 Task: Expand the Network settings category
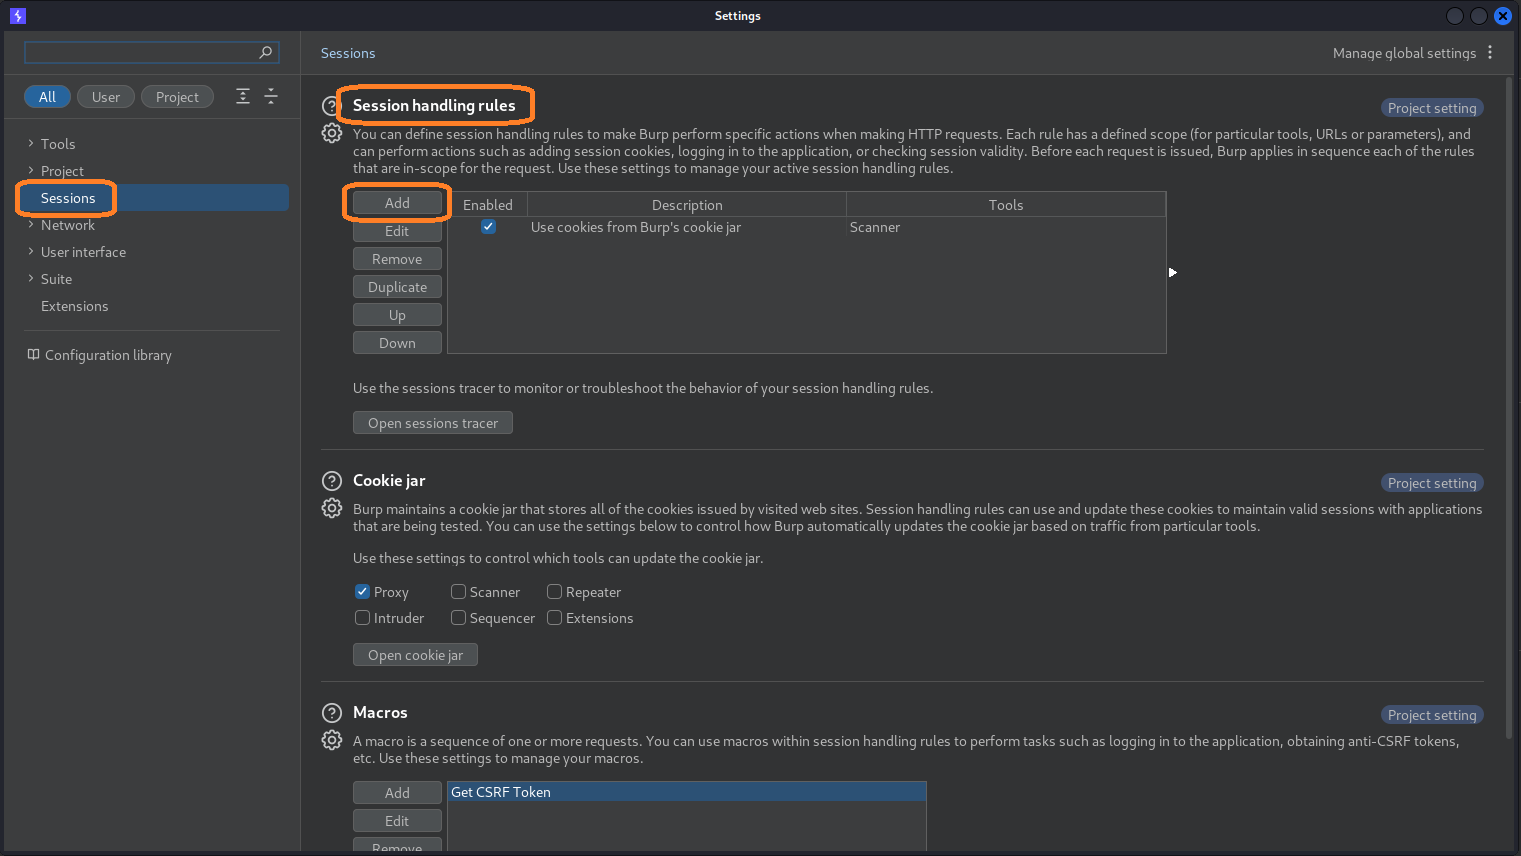29,224
